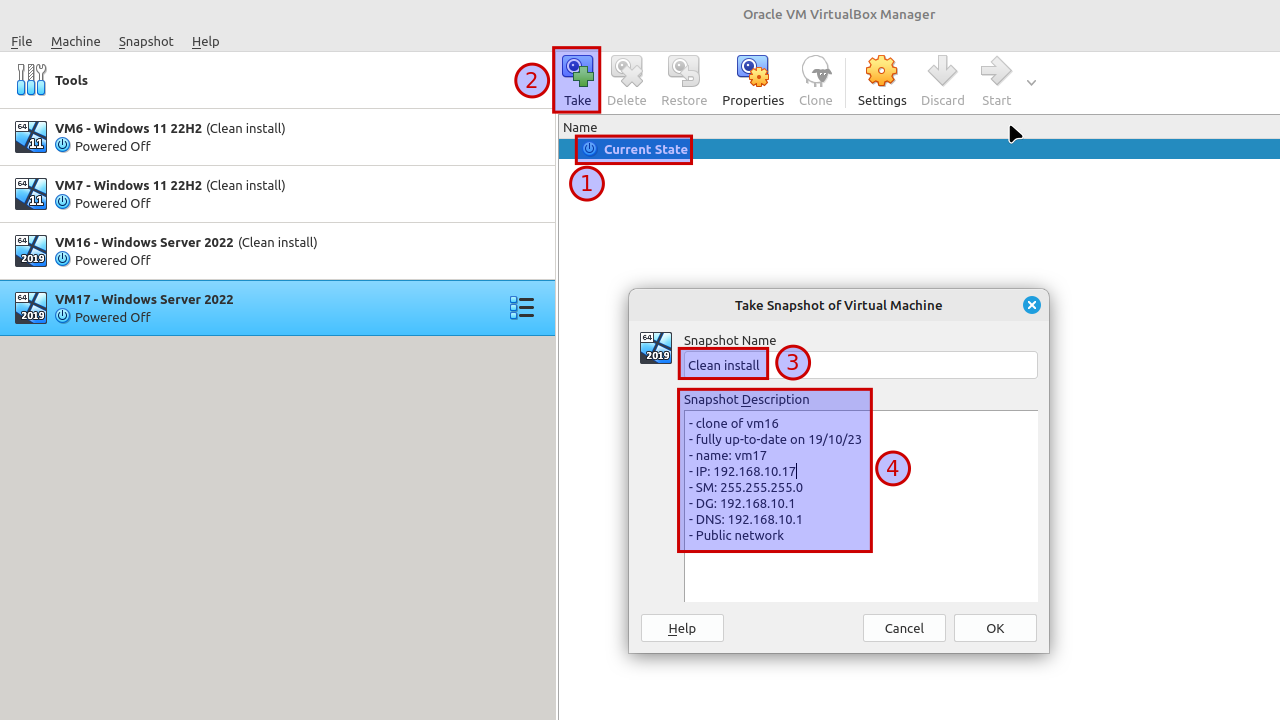The height and width of the screenshot is (720, 1280).
Task: Confirm snapshot with OK button
Action: 995,628
